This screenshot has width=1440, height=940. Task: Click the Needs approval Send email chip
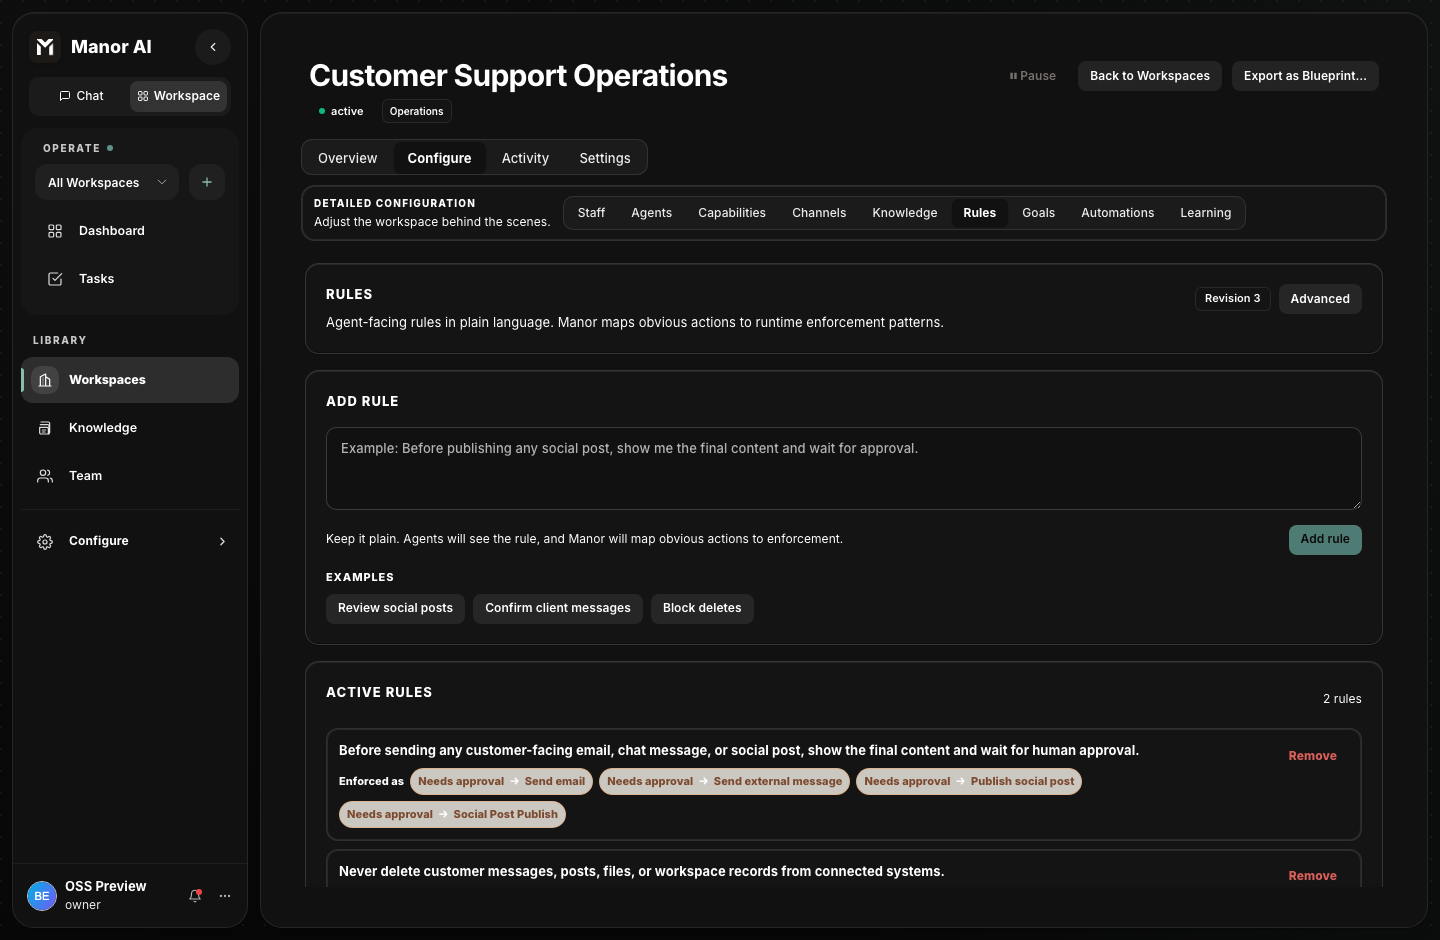(x=501, y=782)
